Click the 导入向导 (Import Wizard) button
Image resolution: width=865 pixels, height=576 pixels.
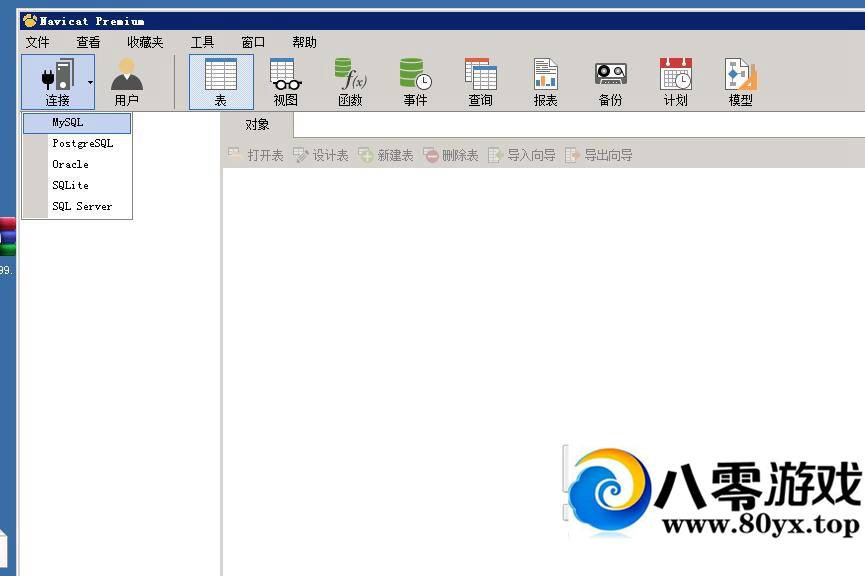pyautogui.click(x=522, y=155)
